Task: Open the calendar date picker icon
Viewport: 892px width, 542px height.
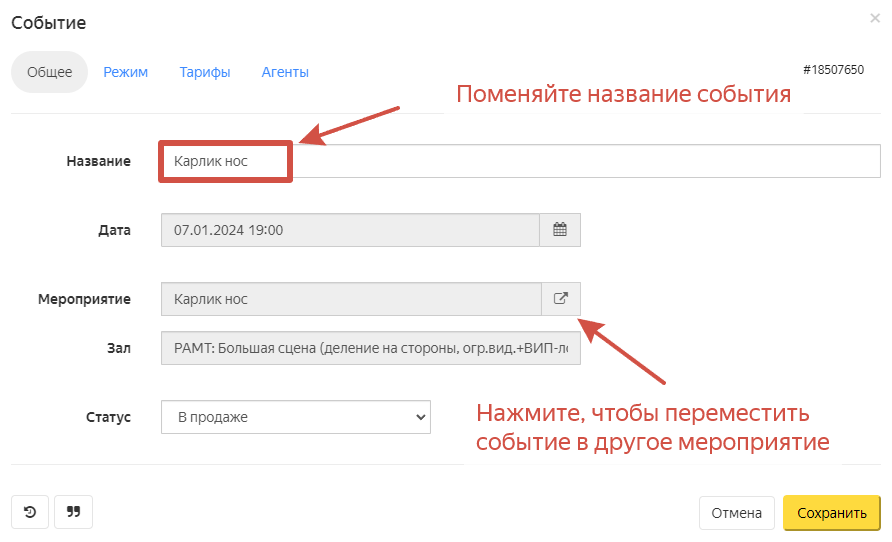Action: (560, 230)
